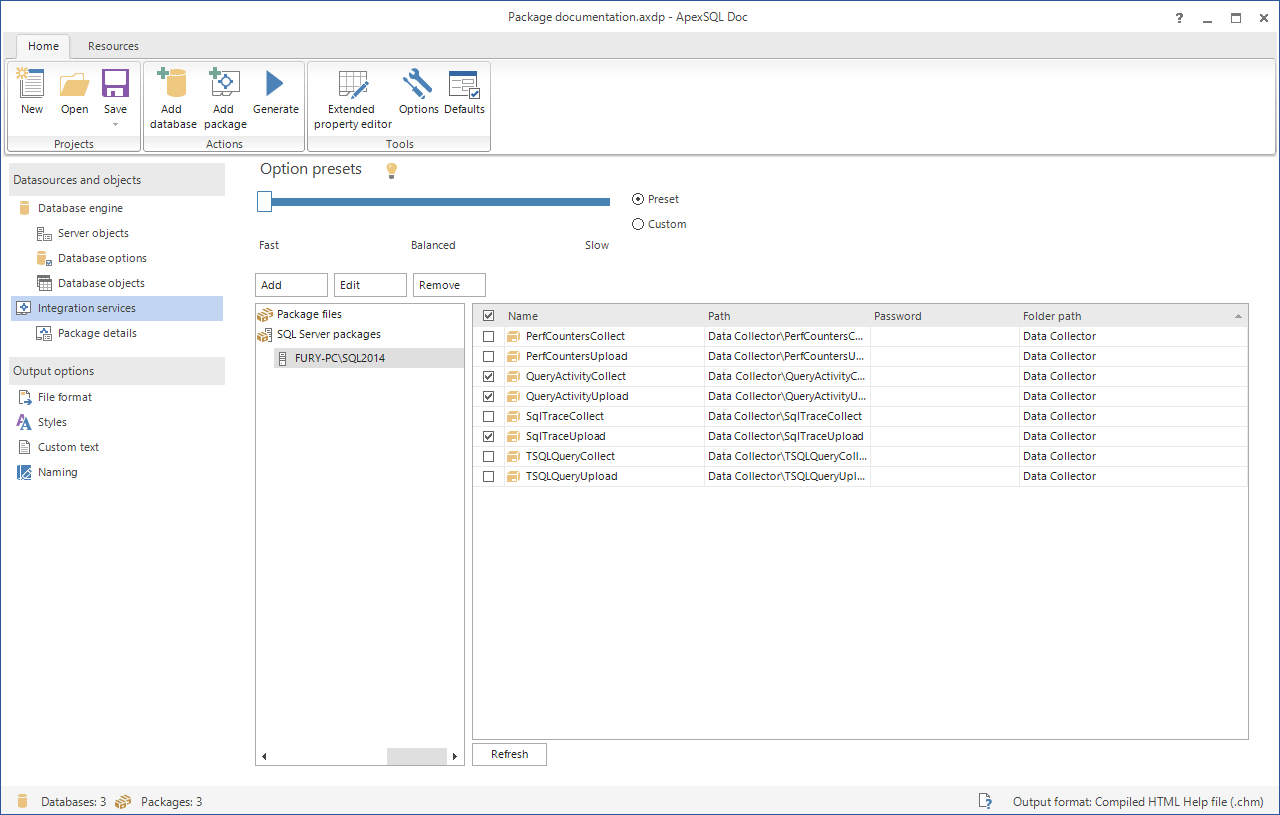
Task: Switch to the Resources tab
Action: point(112,46)
